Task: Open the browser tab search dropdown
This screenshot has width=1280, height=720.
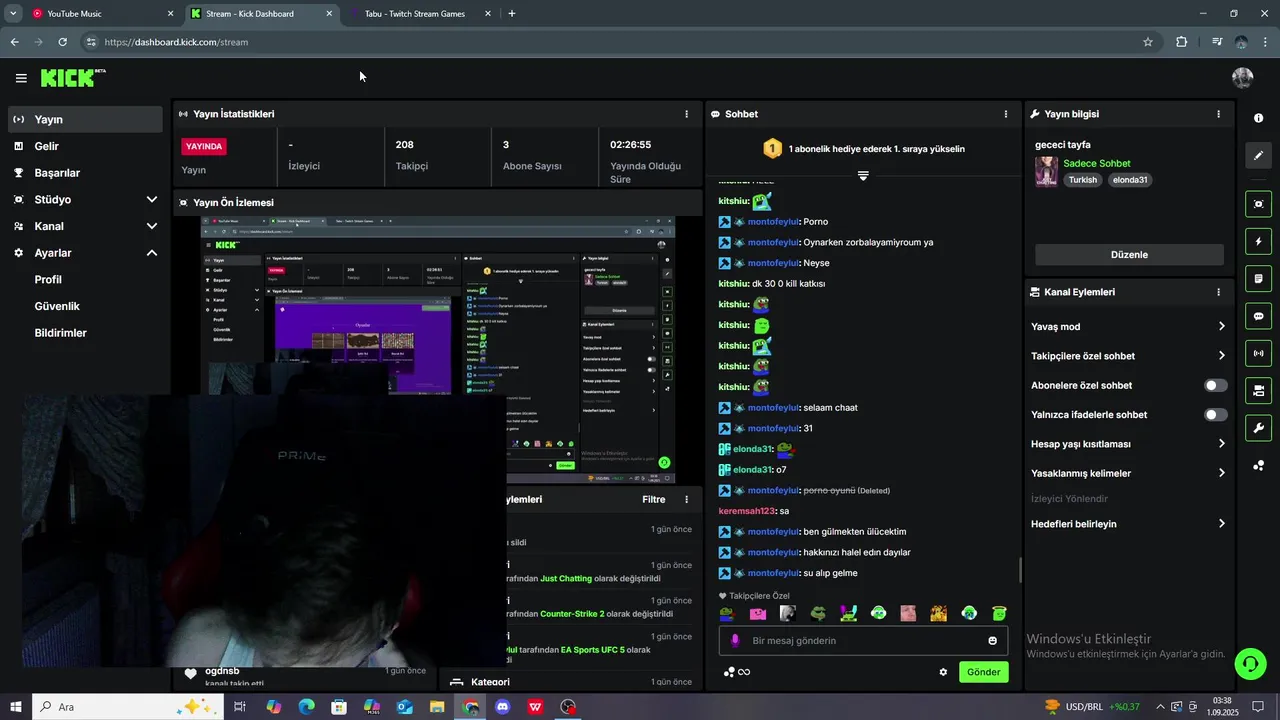Action: 13,14
